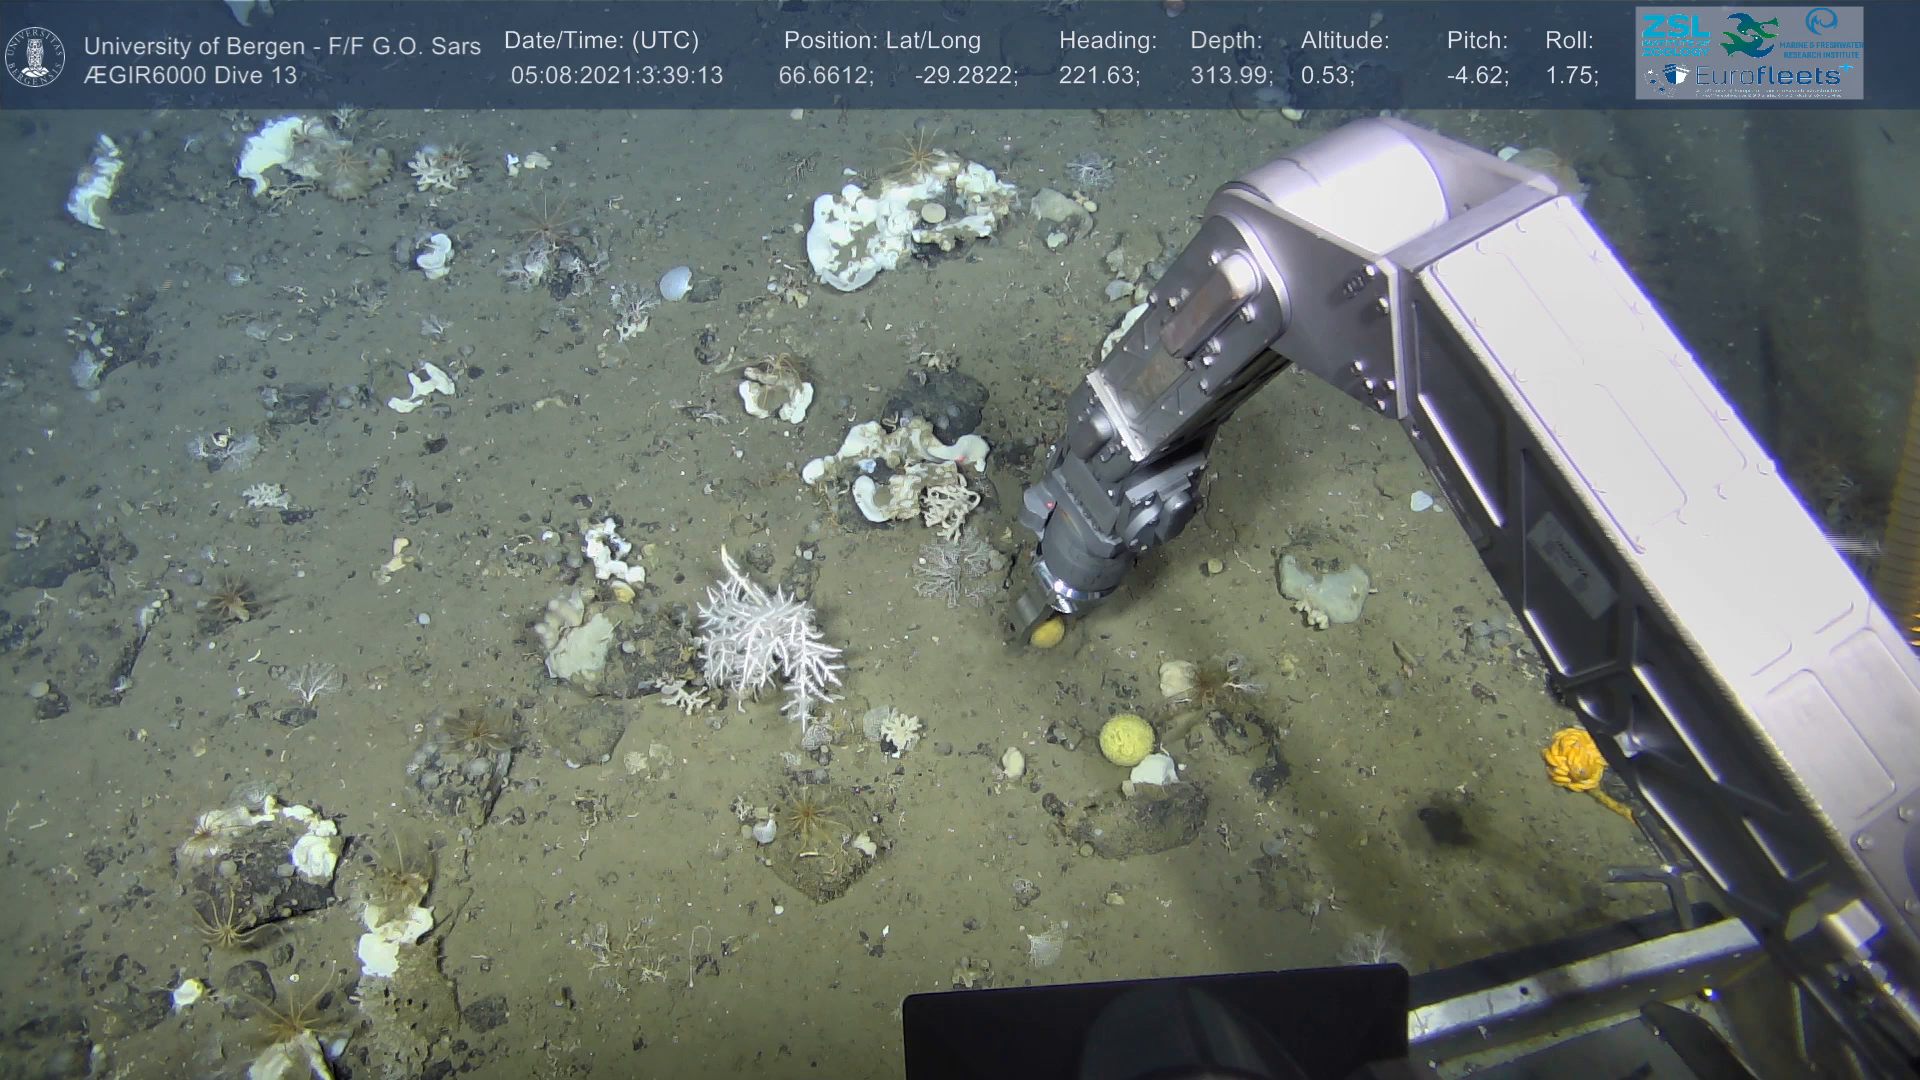This screenshot has width=1920, height=1080.
Task: Click the University of Bergen seal logo
Action: [35, 56]
